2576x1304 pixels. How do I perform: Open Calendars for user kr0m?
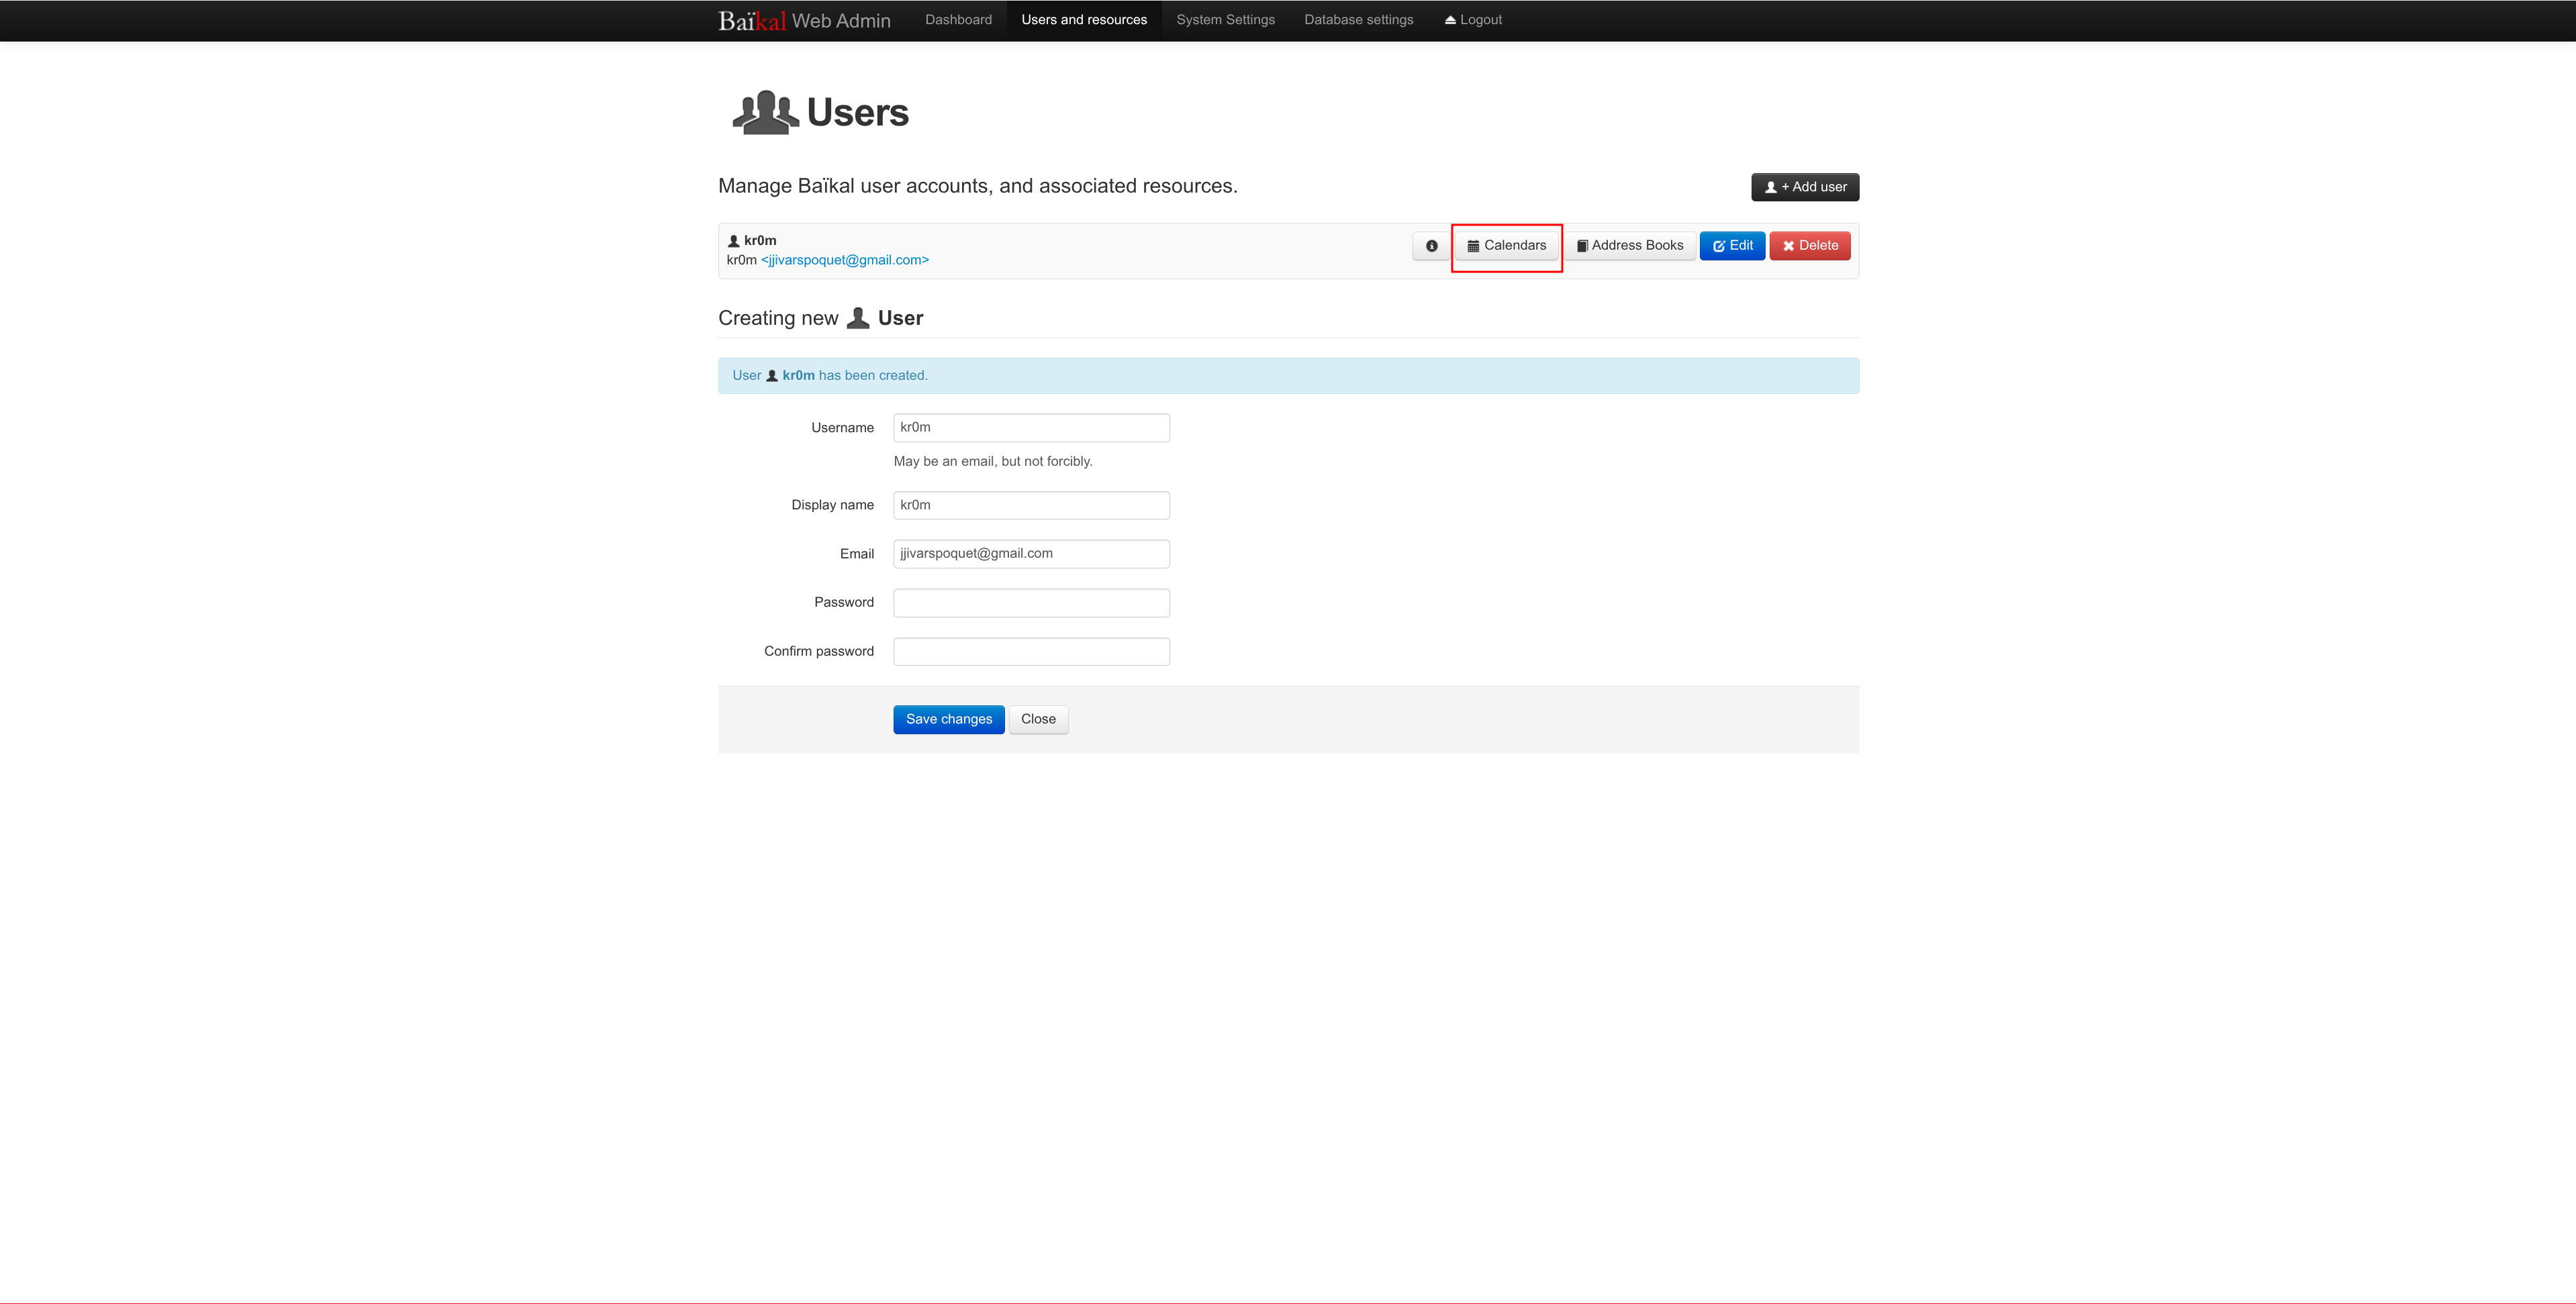click(1506, 246)
